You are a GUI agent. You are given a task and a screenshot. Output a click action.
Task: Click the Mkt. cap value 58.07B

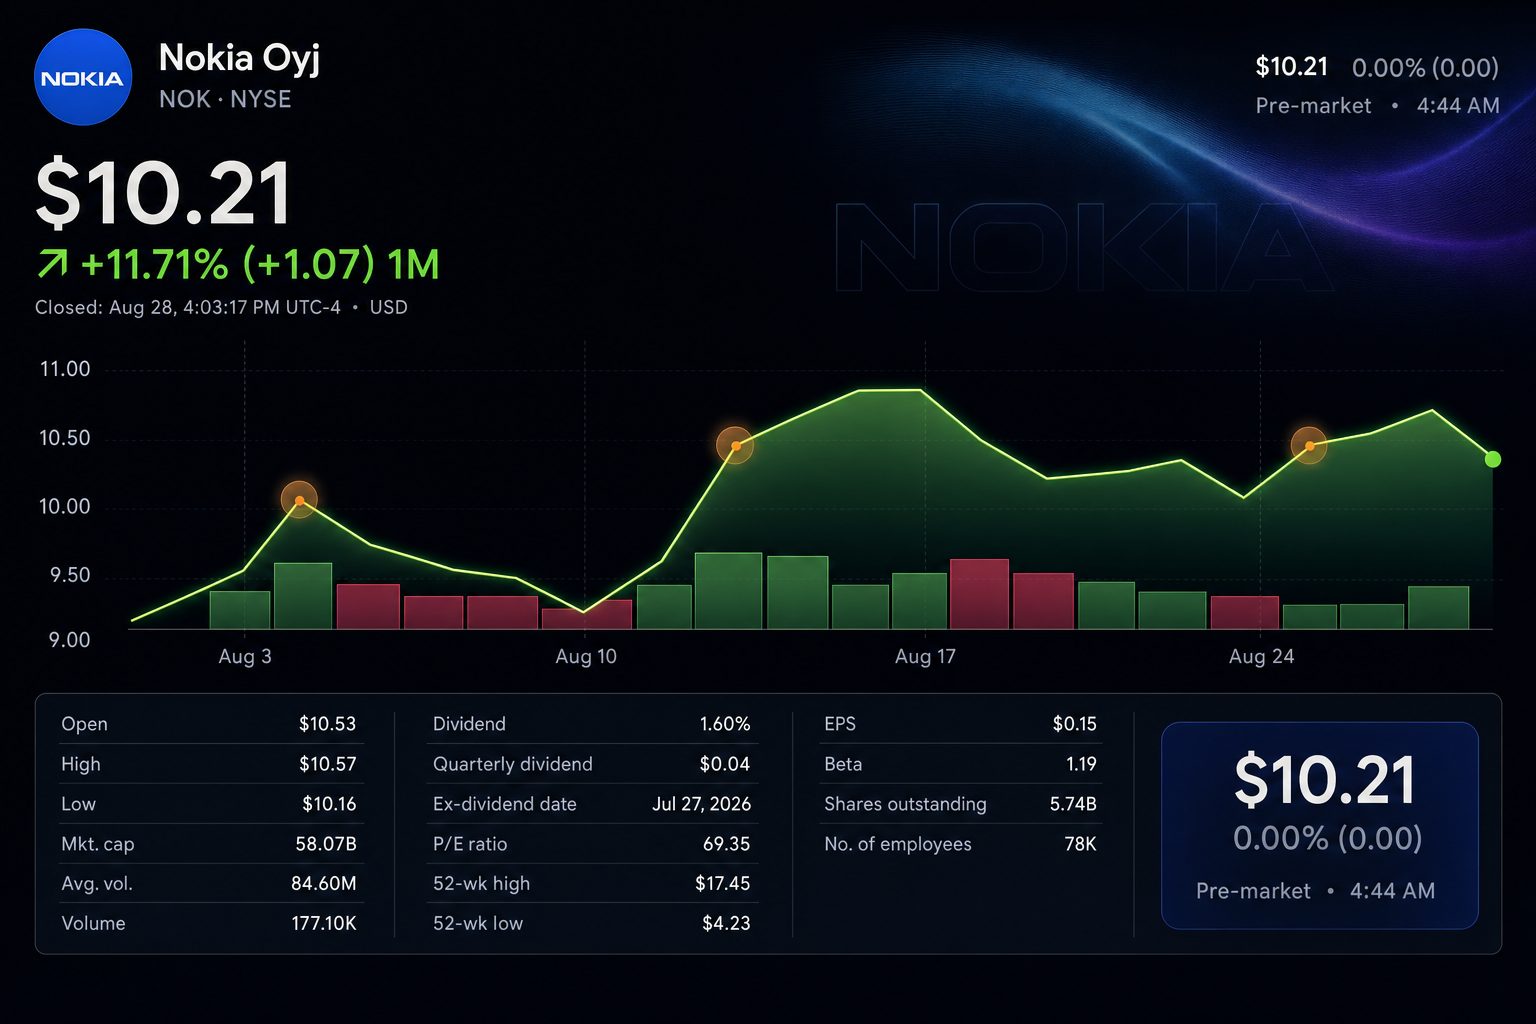(x=326, y=843)
